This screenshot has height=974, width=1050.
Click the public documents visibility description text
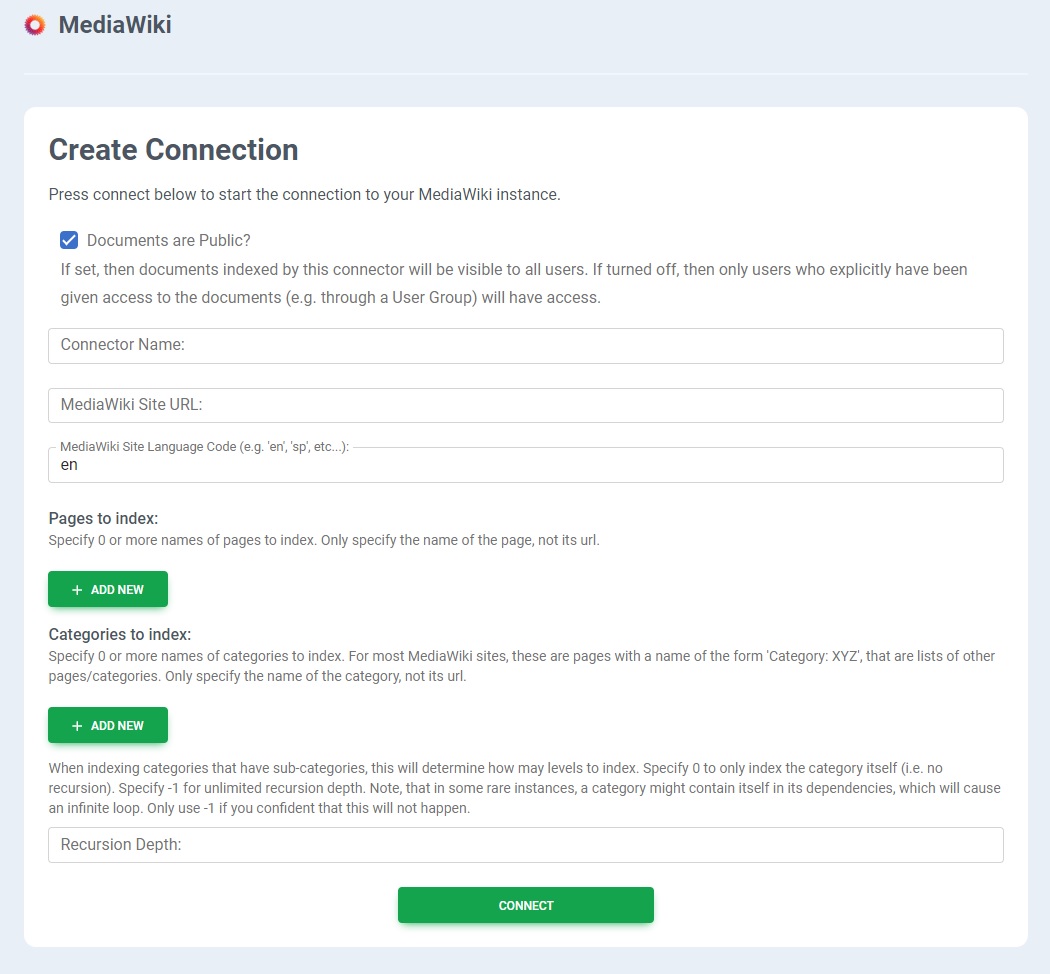(x=513, y=284)
